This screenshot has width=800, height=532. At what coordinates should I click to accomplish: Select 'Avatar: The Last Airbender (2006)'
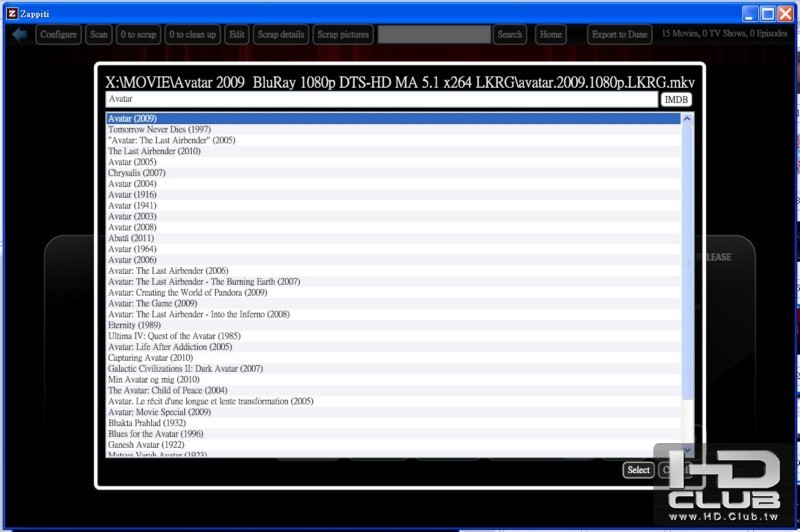pos(393,271)
